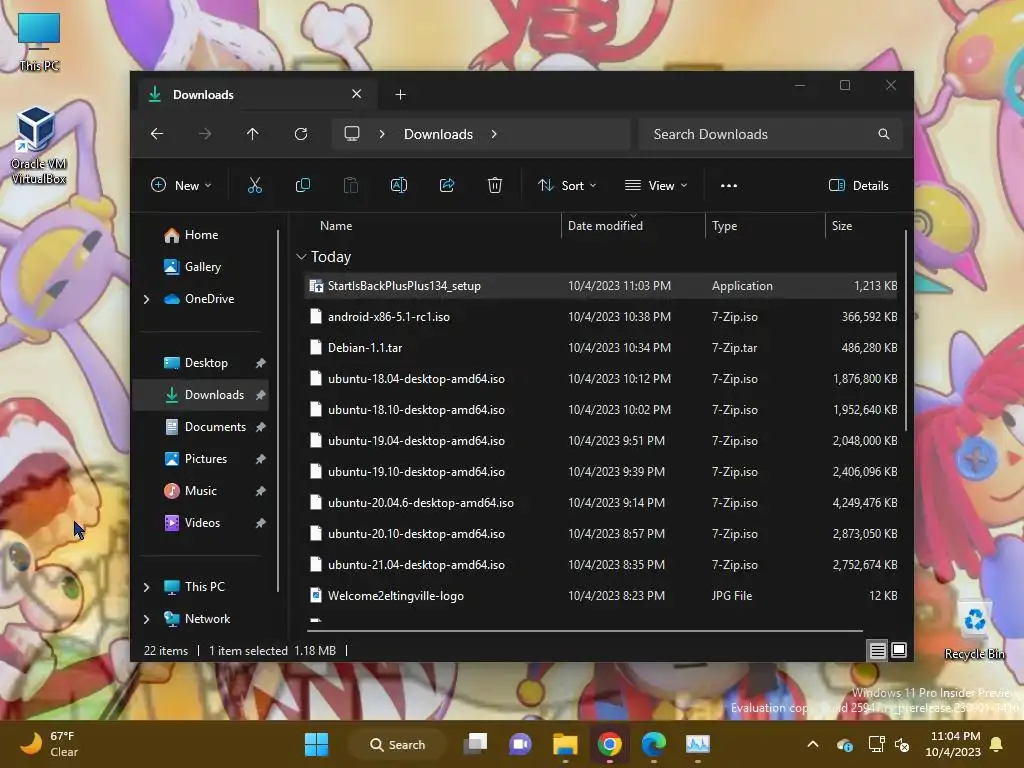Switch to large thumbnails view icon

click(899, 650)
